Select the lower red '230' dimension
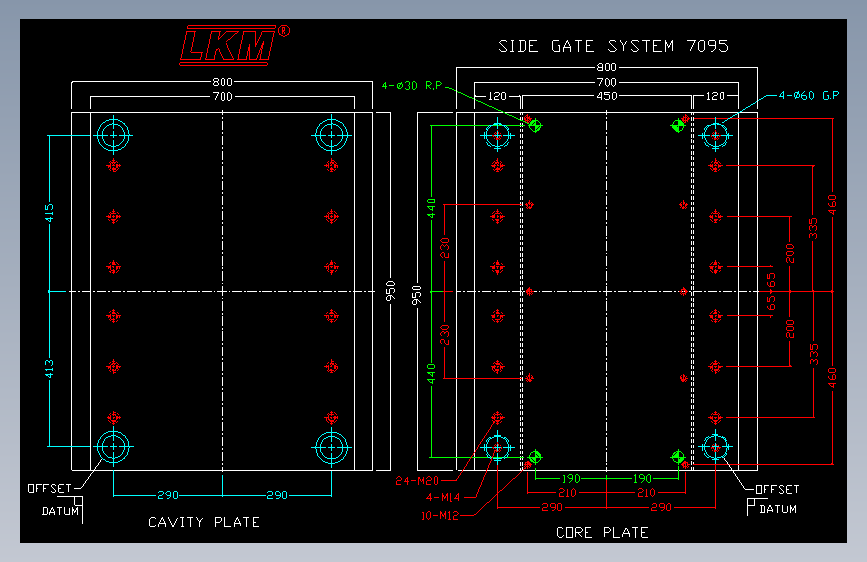Image resolution: width=867 pixels, height=562 pixels. coord(445,335)
